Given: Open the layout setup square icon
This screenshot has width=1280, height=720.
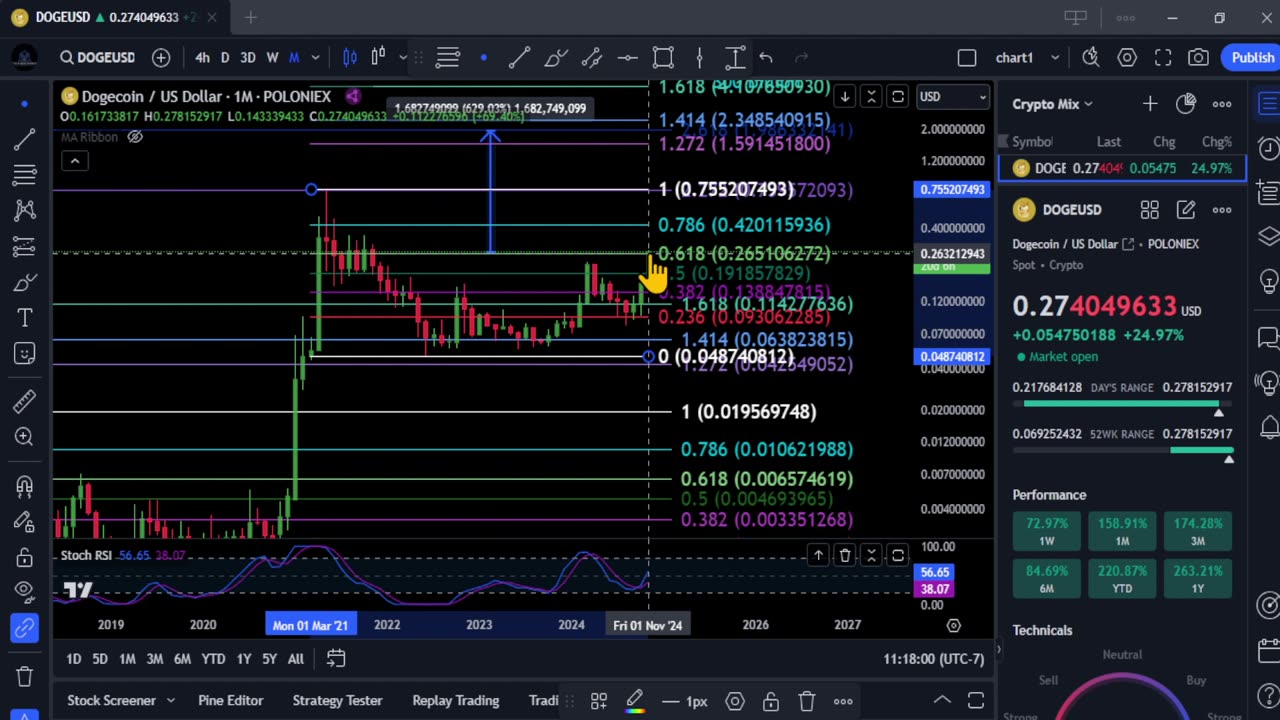Looking at the screenshot, I should [x=966, y=58].
